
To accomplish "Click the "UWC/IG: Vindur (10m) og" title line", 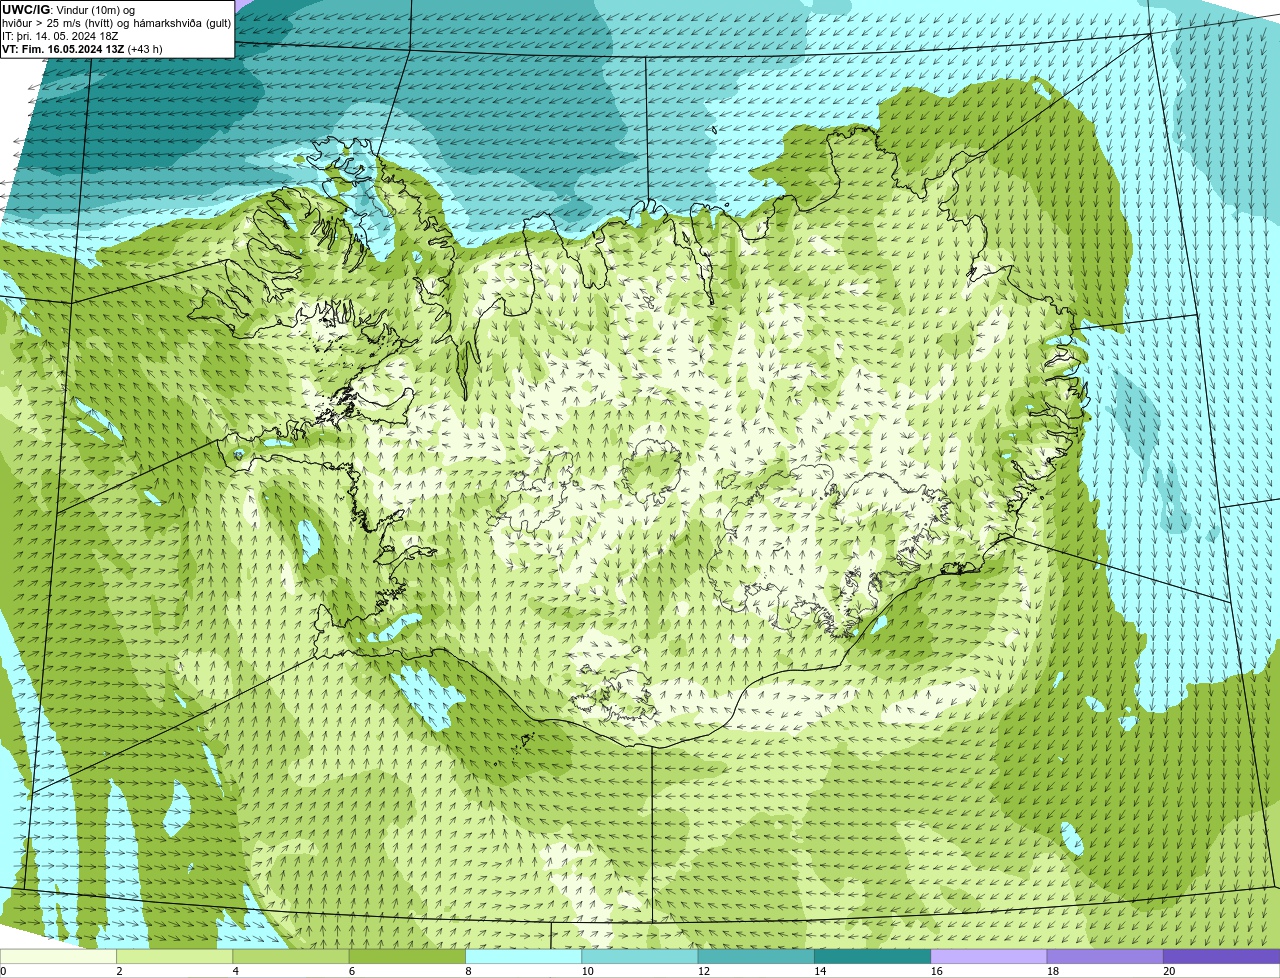I will point(68,9).
